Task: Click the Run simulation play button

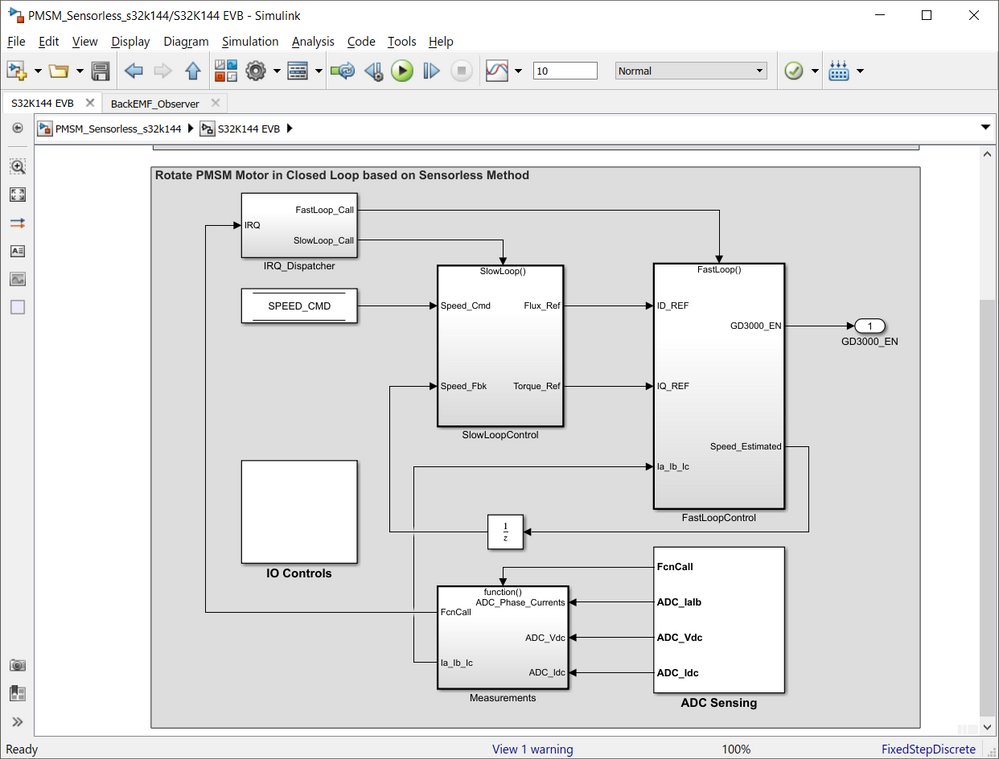Action: tap(402, 71)
